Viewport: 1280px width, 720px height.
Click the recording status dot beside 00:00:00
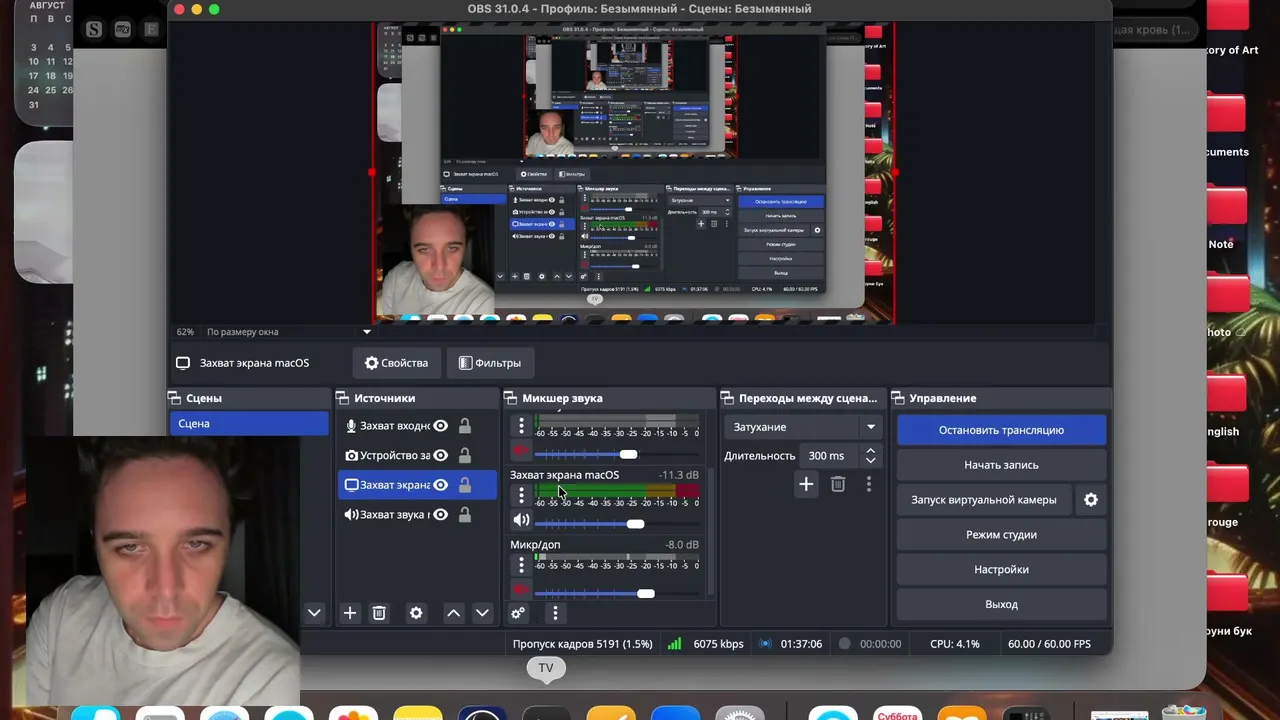click(x=845, y=644)
